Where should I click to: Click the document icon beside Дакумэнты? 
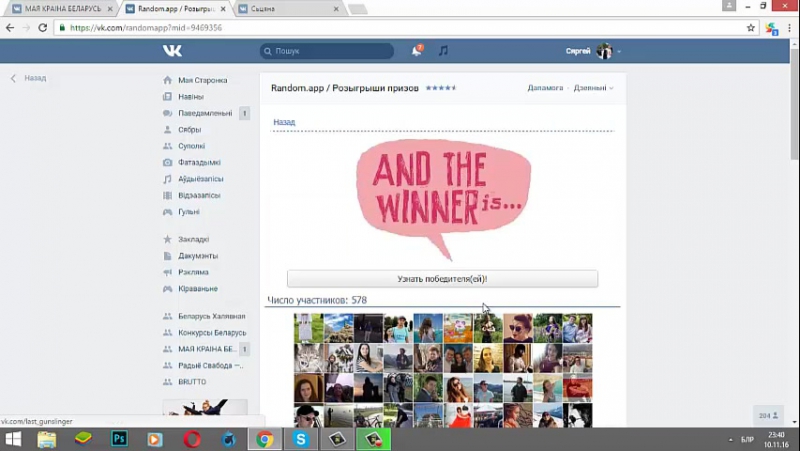click(x=167, y=256)
